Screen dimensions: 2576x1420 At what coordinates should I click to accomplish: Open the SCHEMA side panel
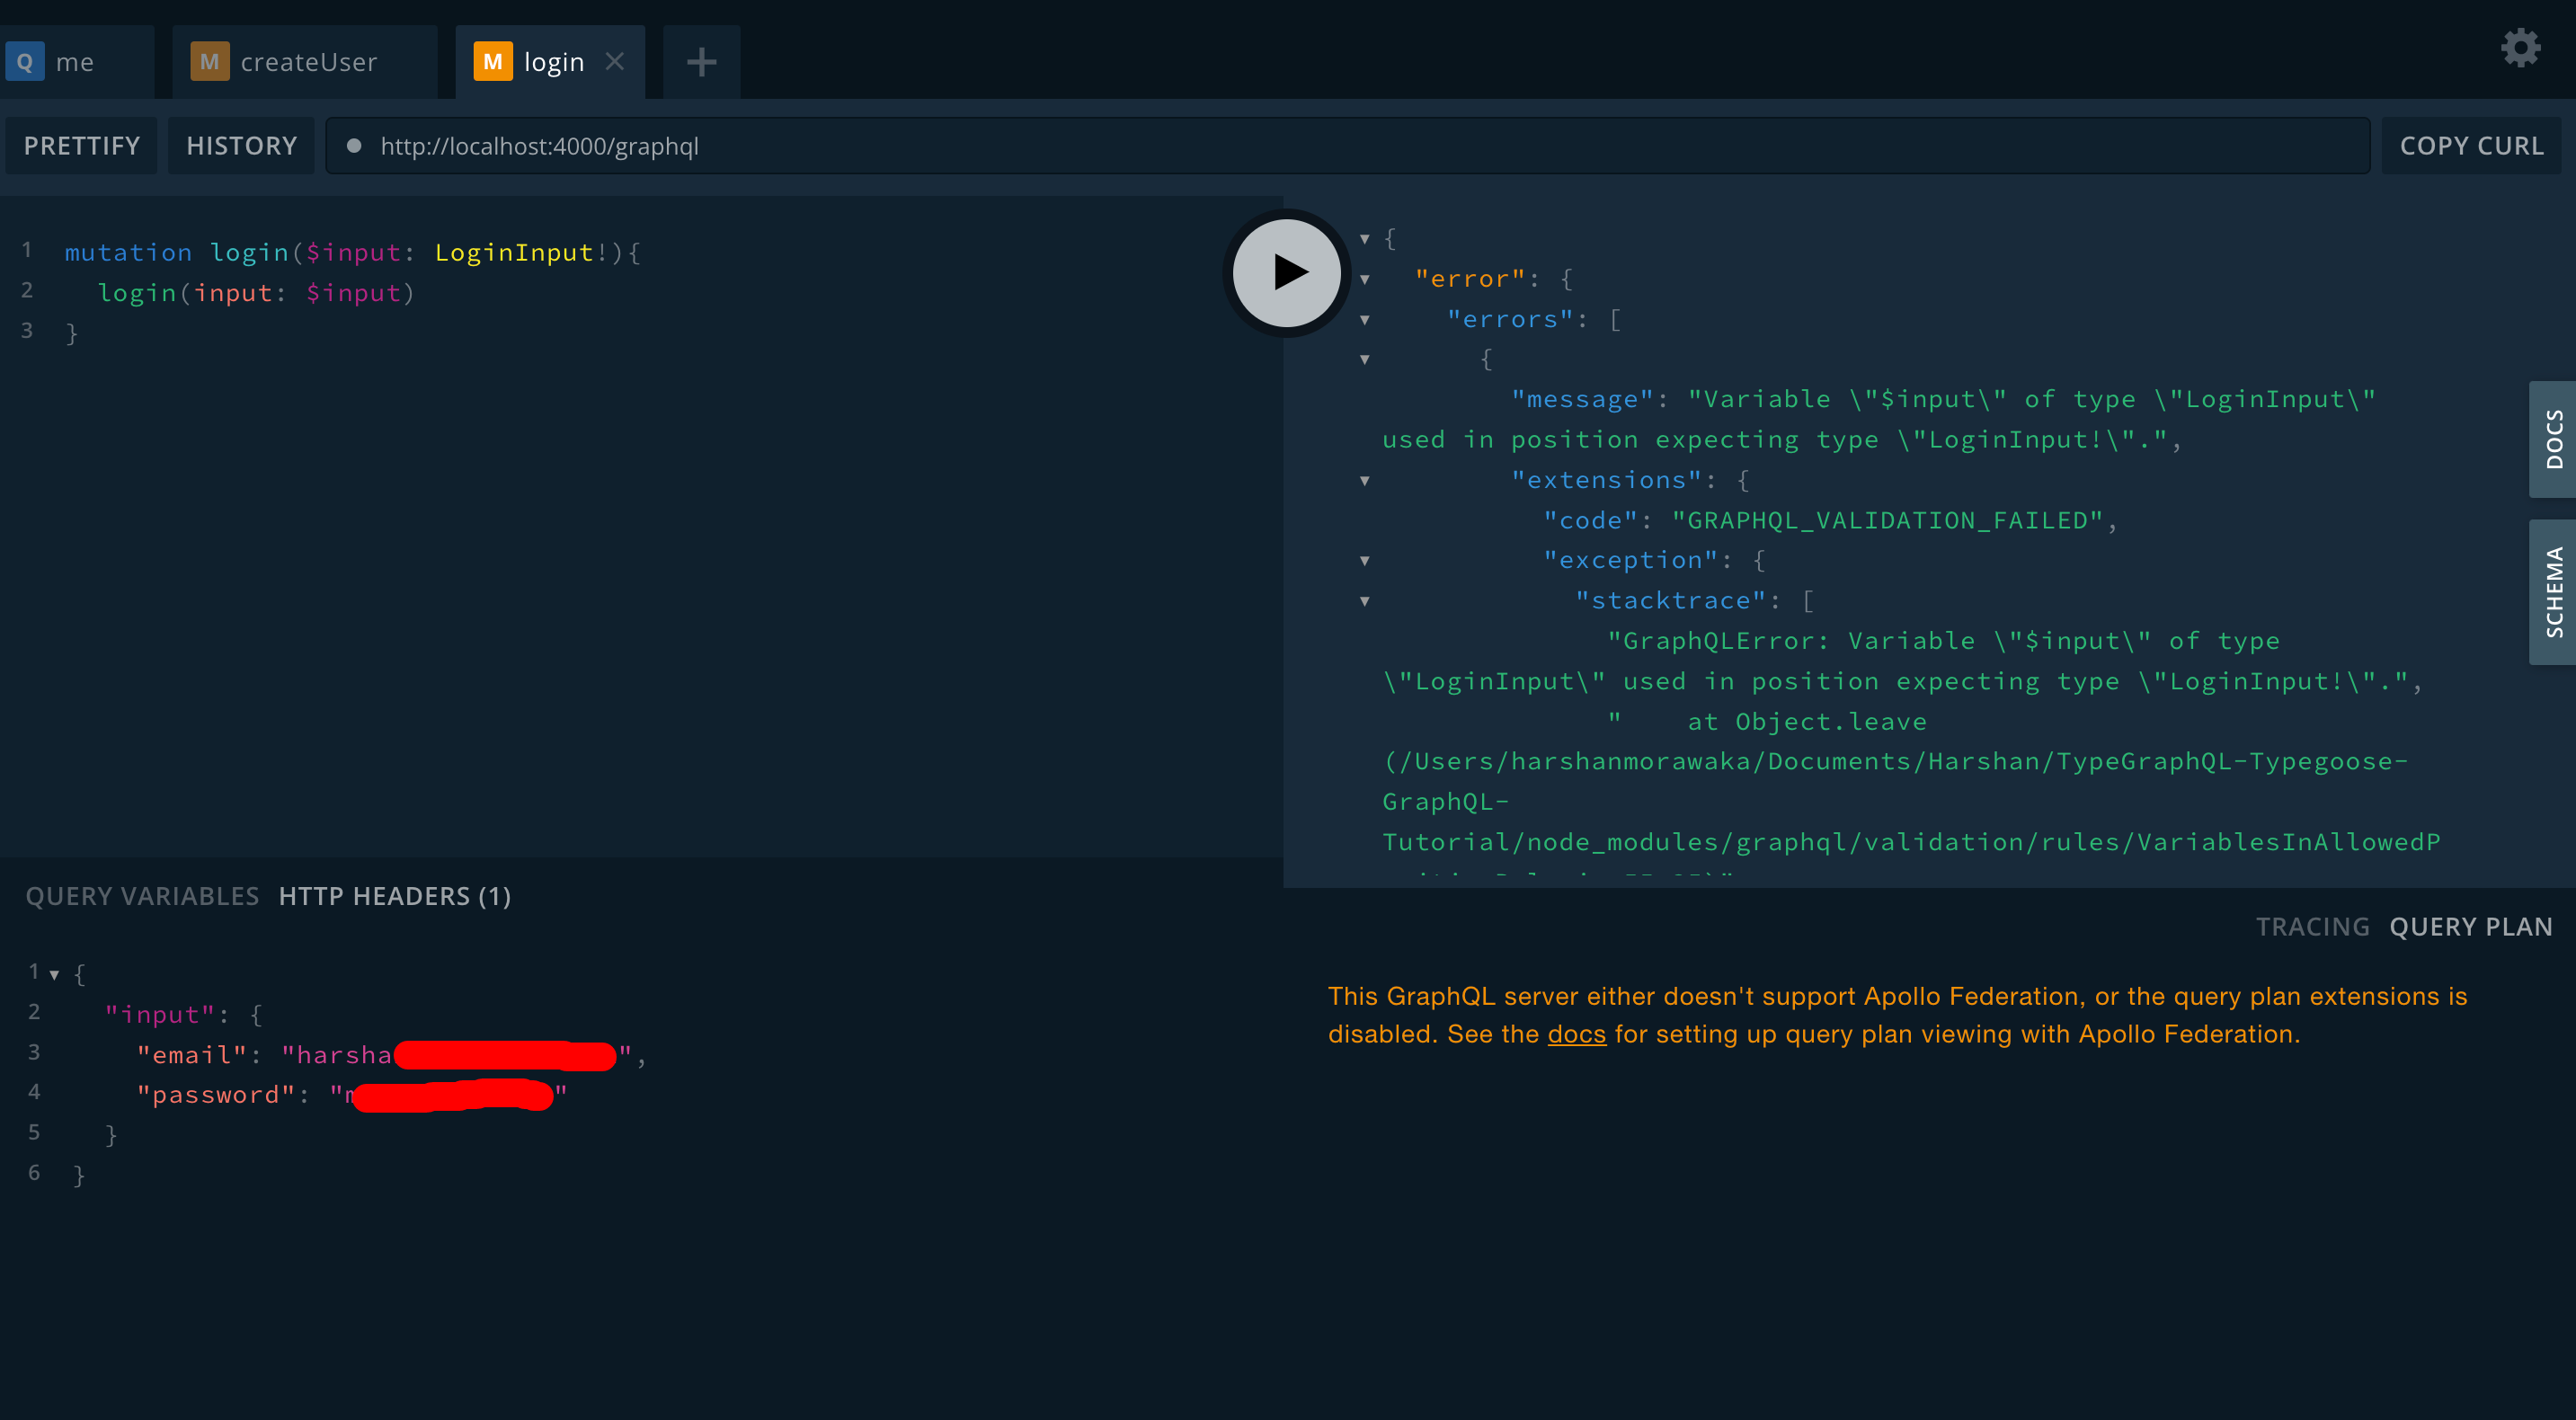coord(2553,592)
